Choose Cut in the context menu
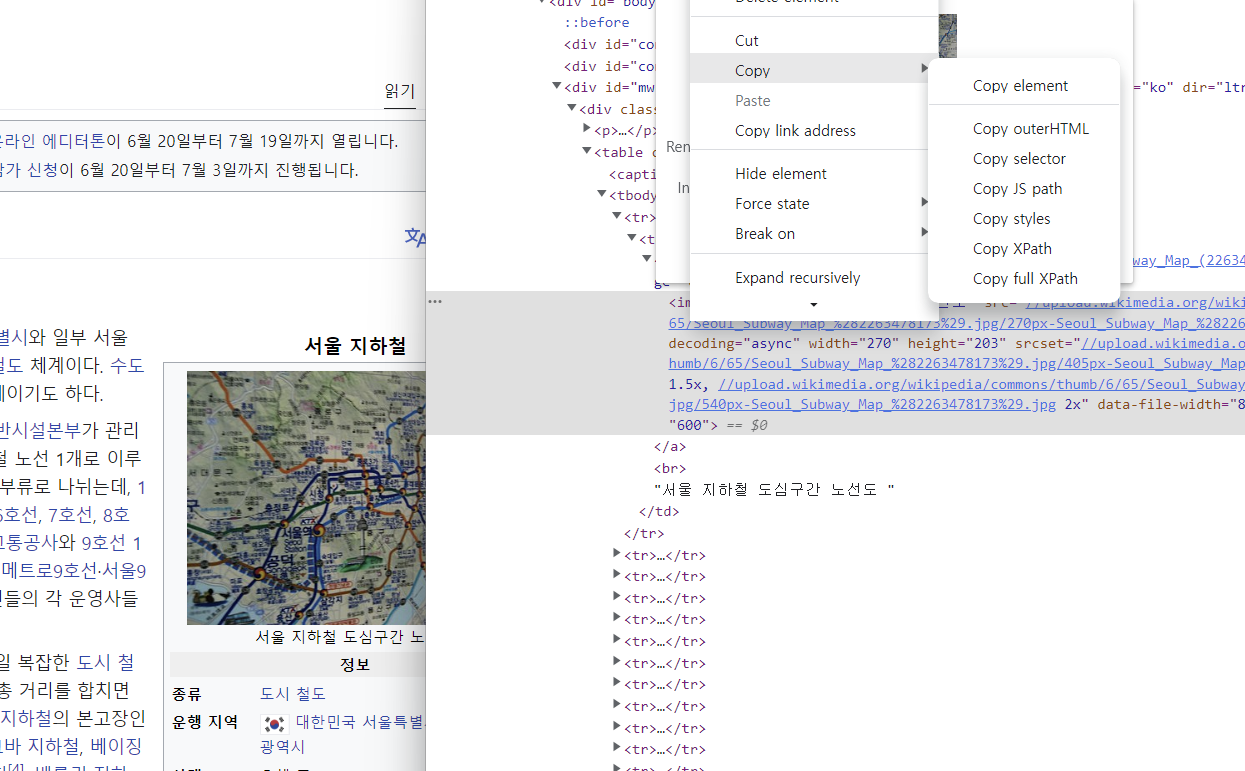The width and height of the screenshot is (1245, 771). pyautogui.click(x=814, y=40)
